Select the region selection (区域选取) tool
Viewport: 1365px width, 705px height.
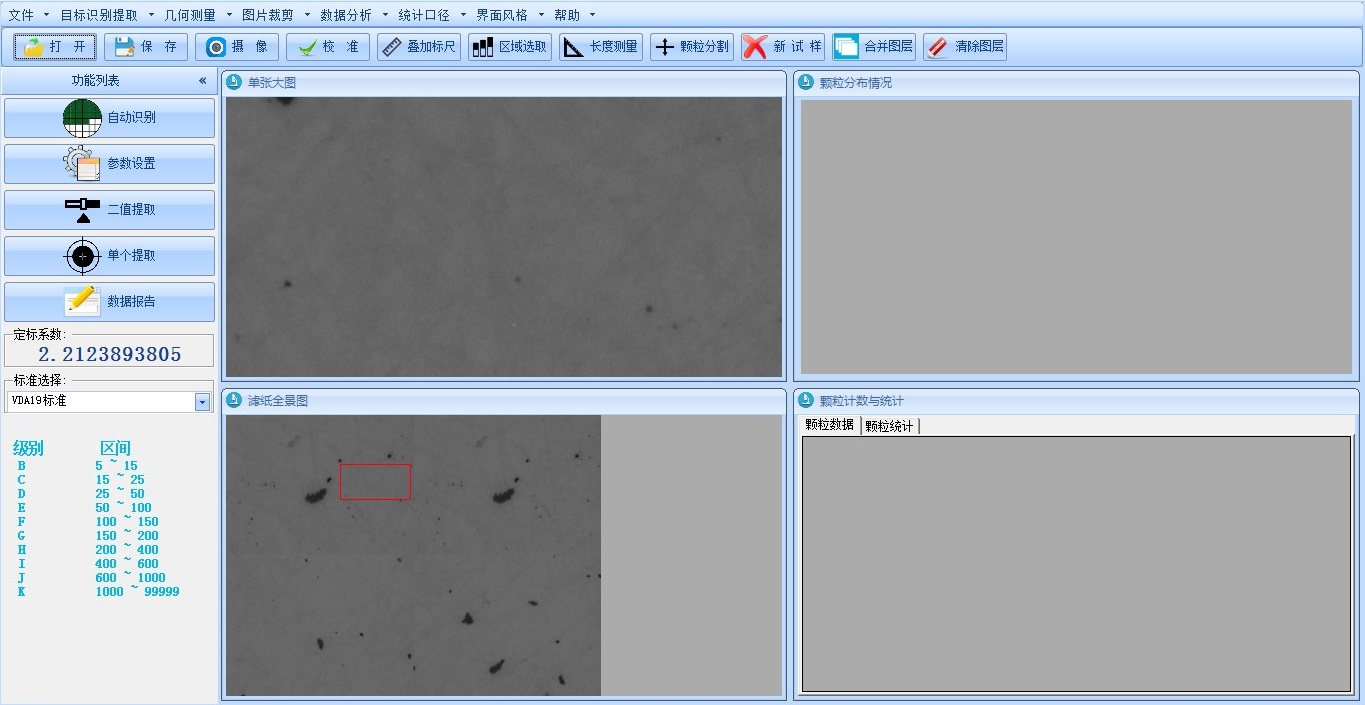[x=510, y=47]
